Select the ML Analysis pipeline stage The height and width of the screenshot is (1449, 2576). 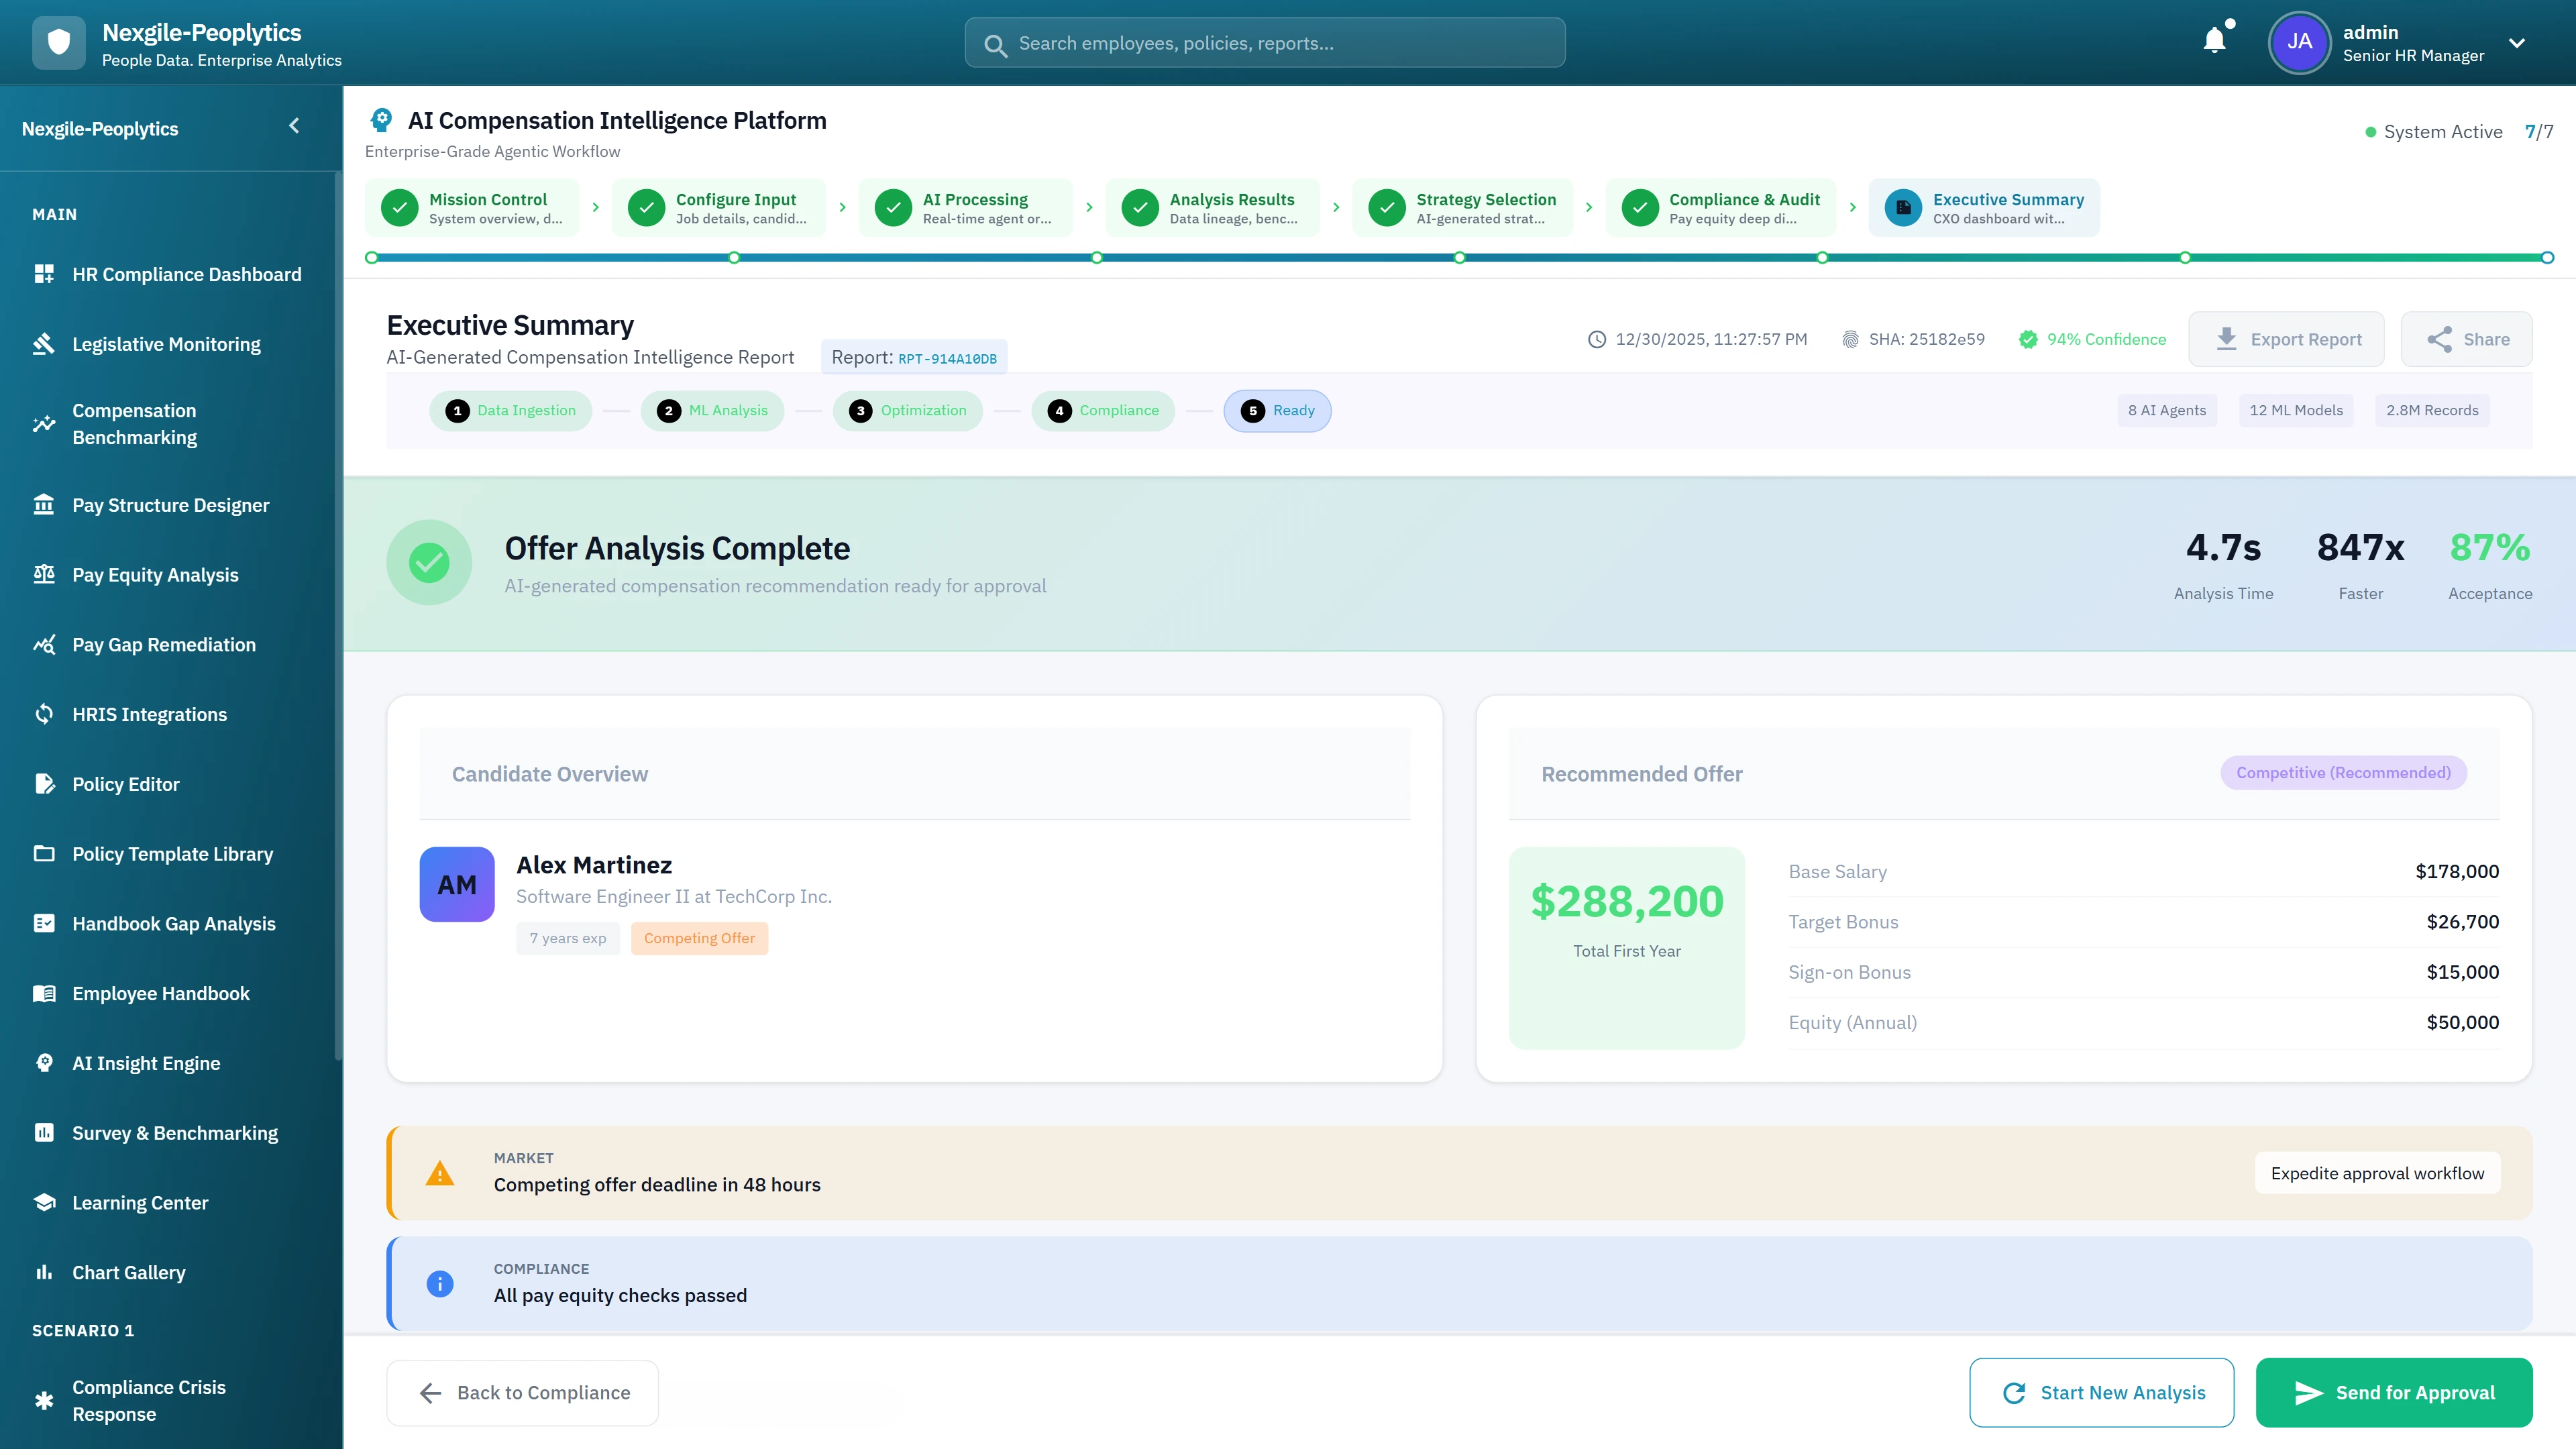point(712,410)
